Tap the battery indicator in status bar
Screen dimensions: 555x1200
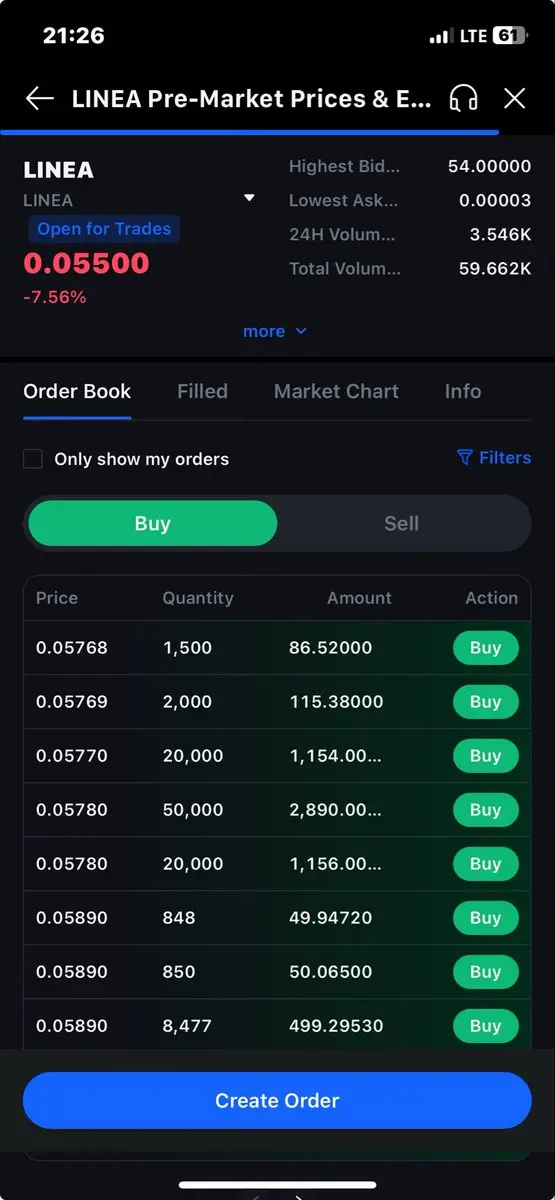[x=509, y=36]
